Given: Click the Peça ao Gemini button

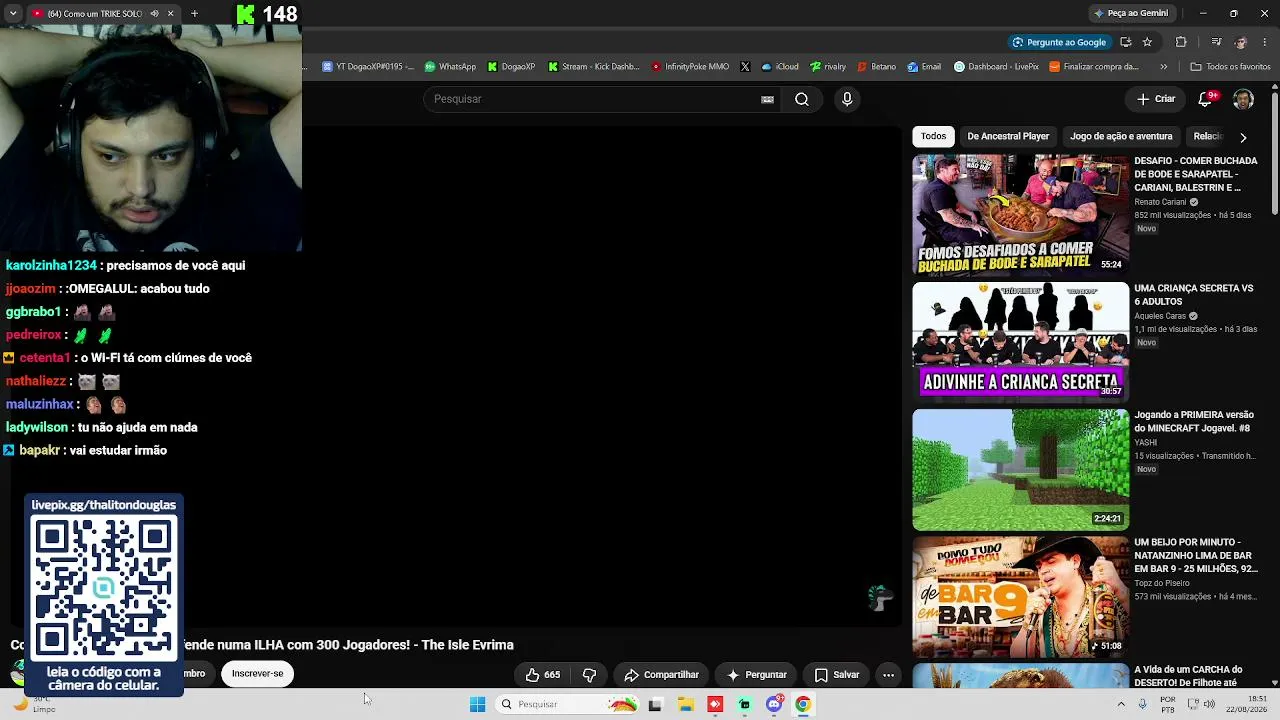Looking at the screenshot, I should tap(1130, 13).
